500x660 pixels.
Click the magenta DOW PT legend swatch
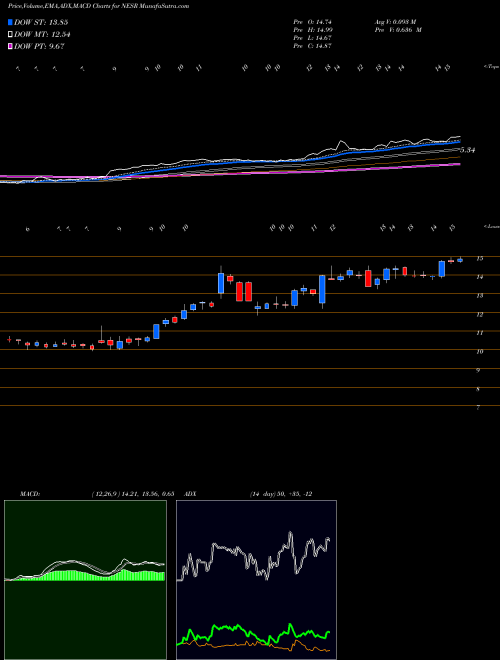pos(10,46)
